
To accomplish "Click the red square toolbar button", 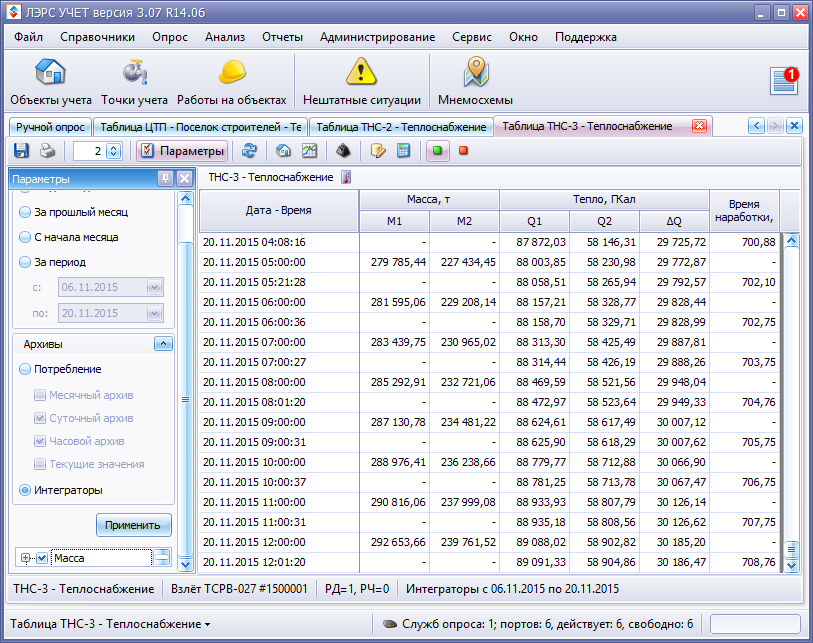I will tap(464, 151).
